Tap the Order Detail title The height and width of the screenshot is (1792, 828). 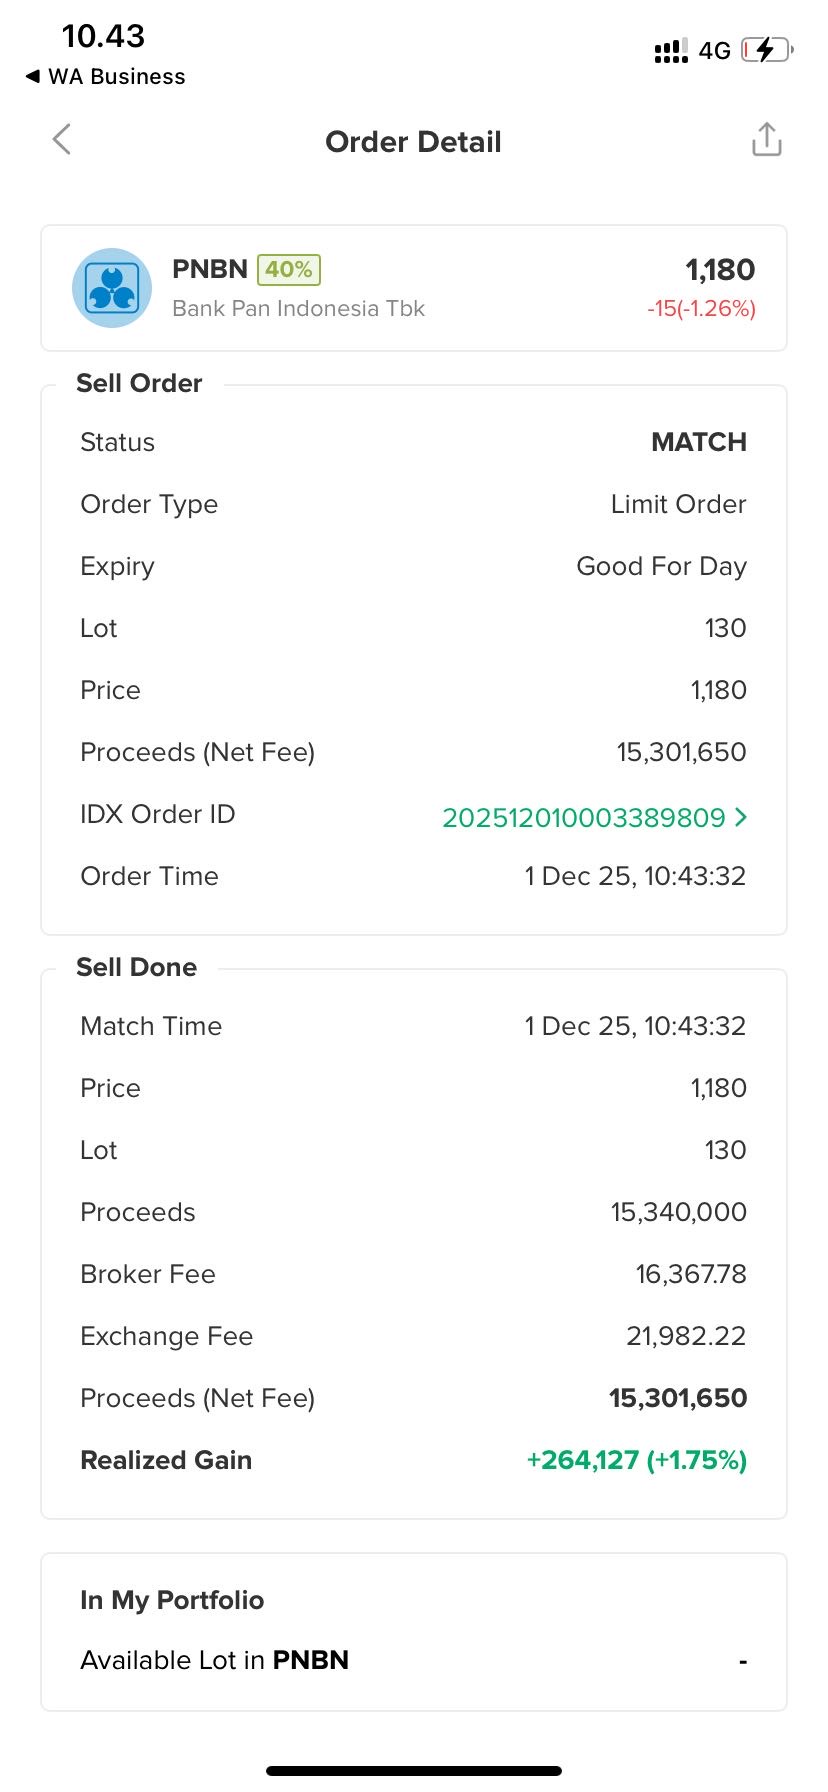coord(413,142)
